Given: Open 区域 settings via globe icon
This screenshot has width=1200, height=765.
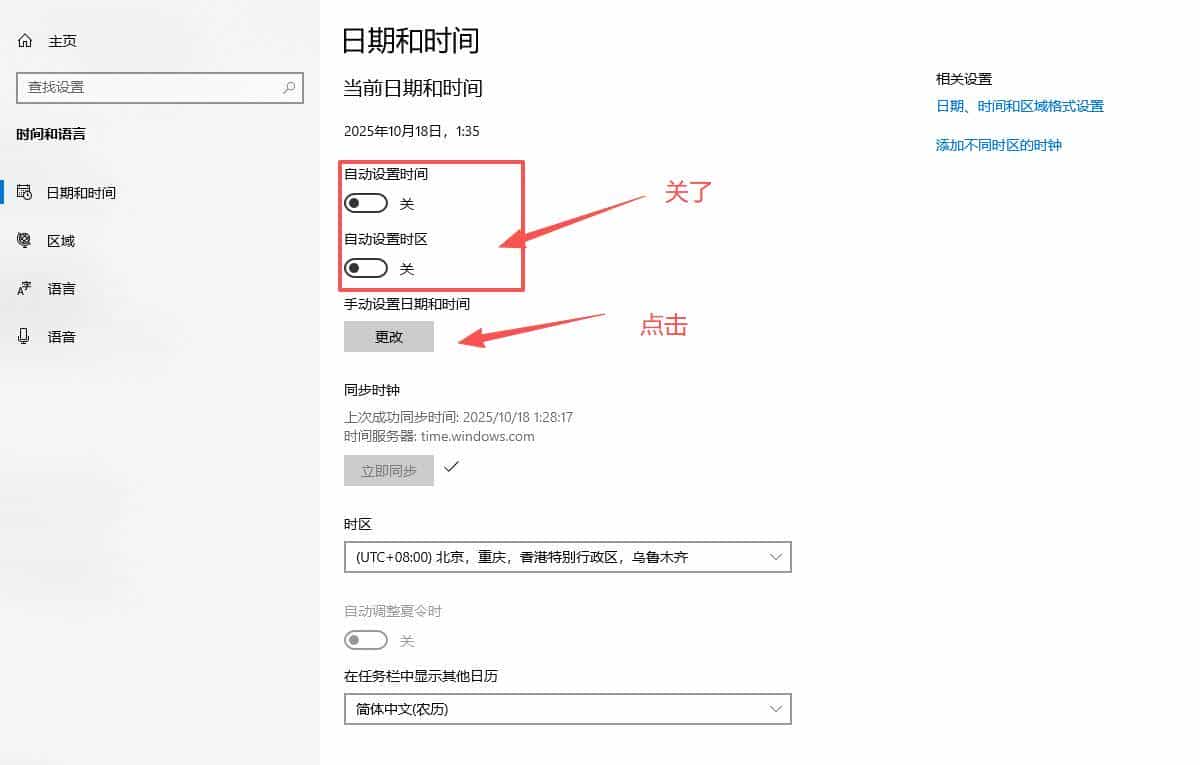Looking at the screenshot, I should point(23,240).
